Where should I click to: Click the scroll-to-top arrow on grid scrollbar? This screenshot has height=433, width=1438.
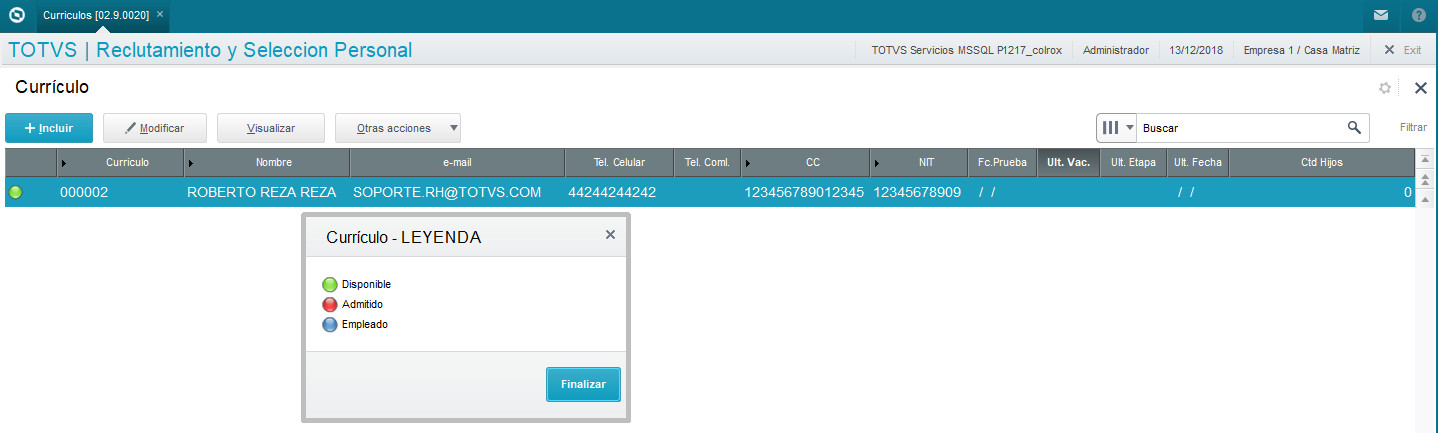[x=1426, y=161]
